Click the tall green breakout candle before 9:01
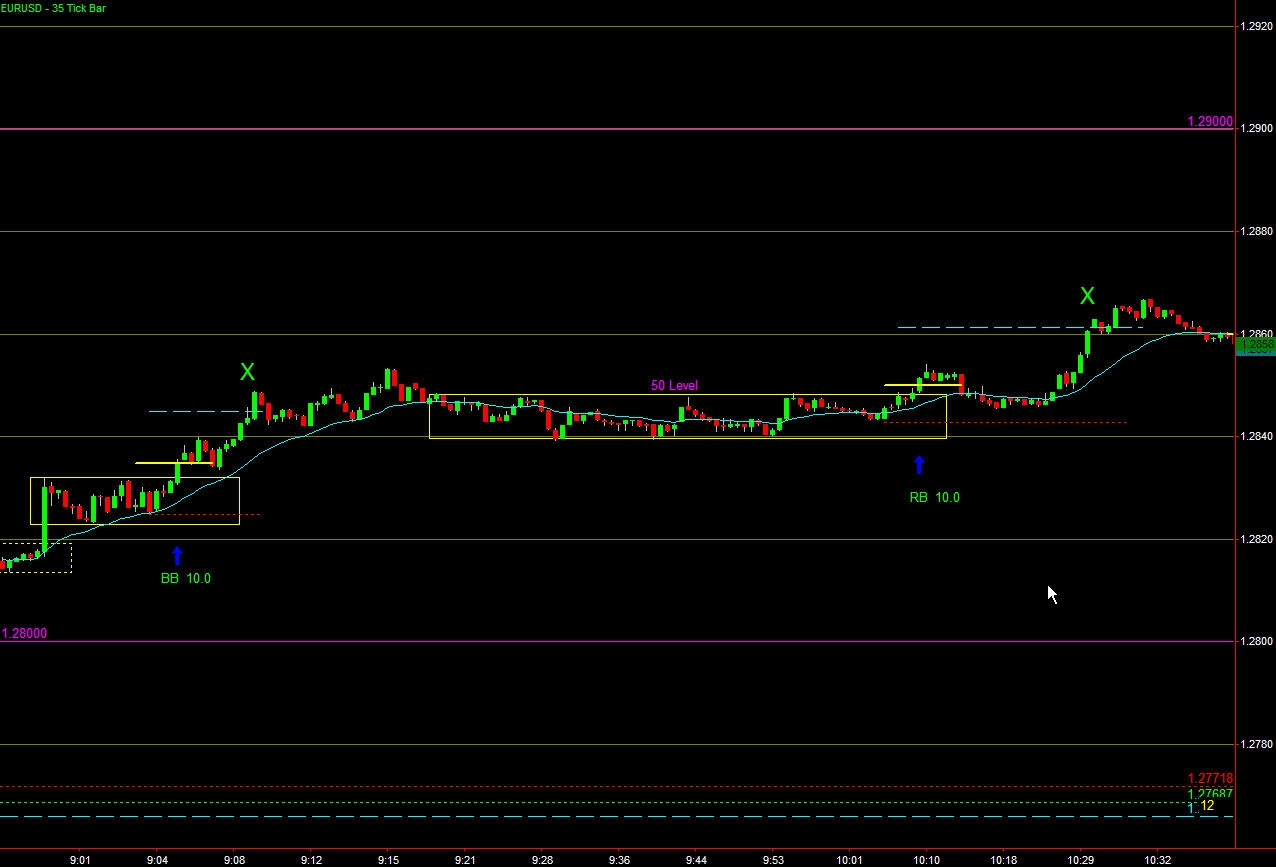The image size is (1276, 867). pyautogui.click(x=44, y=517)
